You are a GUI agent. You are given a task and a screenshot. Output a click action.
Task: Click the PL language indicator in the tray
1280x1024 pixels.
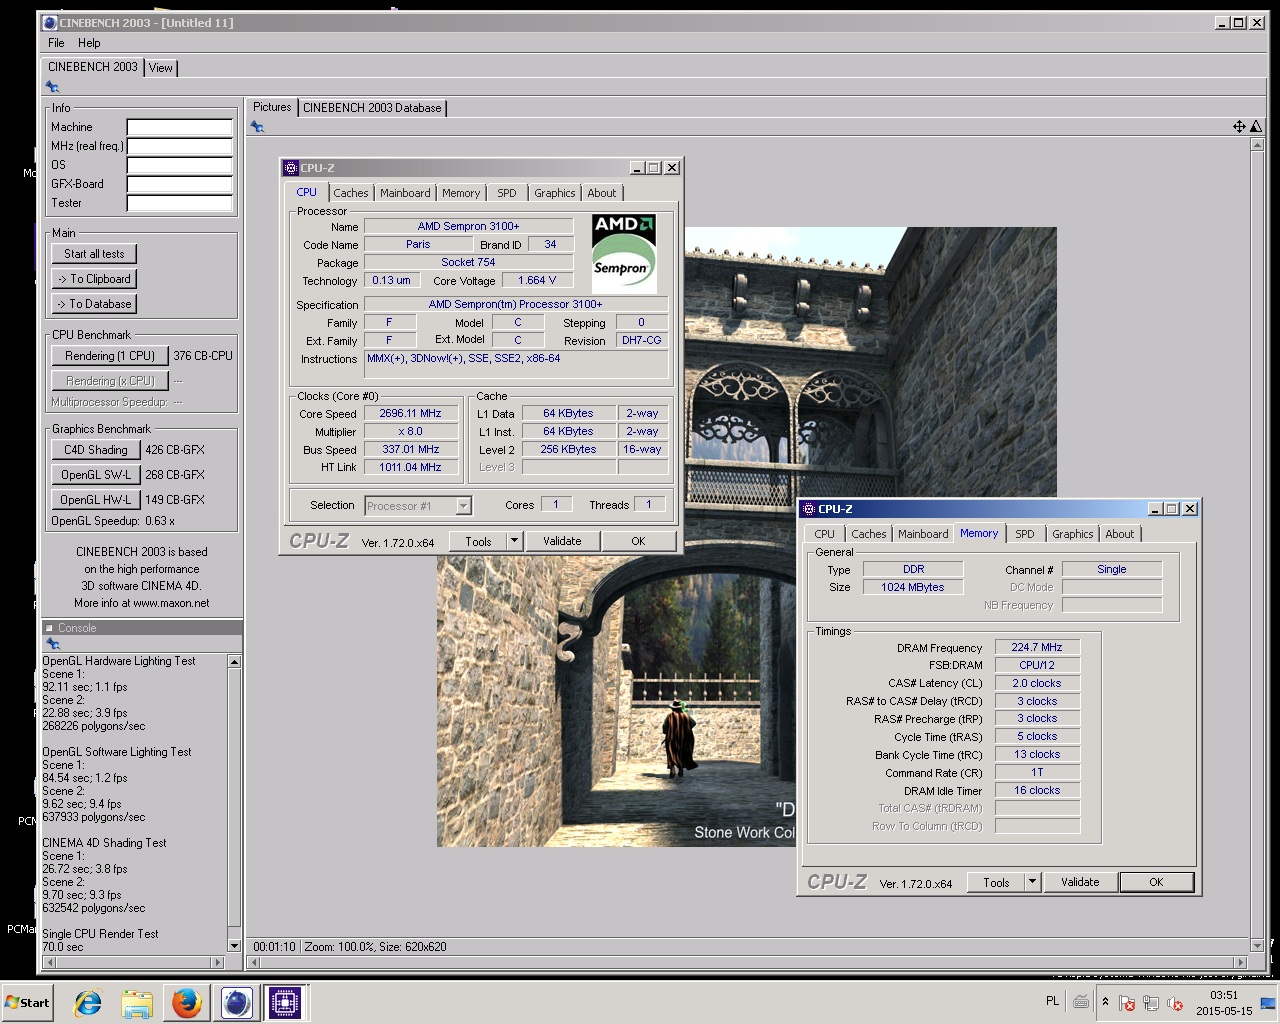[x=1052, y=1001]
